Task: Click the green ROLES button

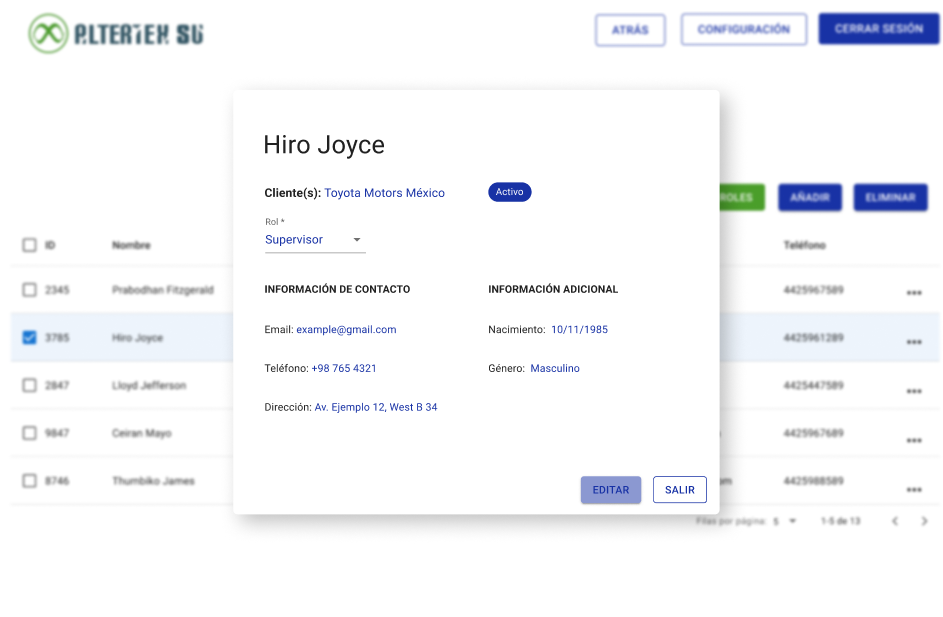Action: click(x=742, y=197)
